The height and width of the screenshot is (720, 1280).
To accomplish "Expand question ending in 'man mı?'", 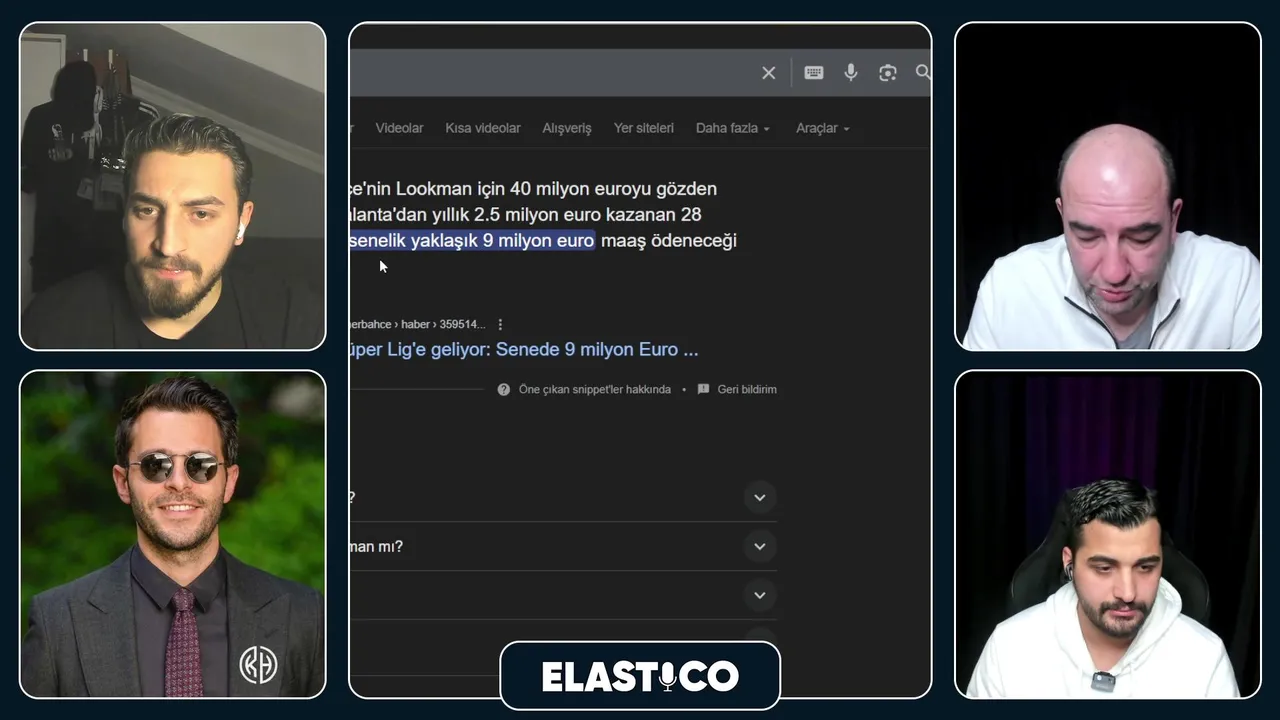I will tap(760, 546).
